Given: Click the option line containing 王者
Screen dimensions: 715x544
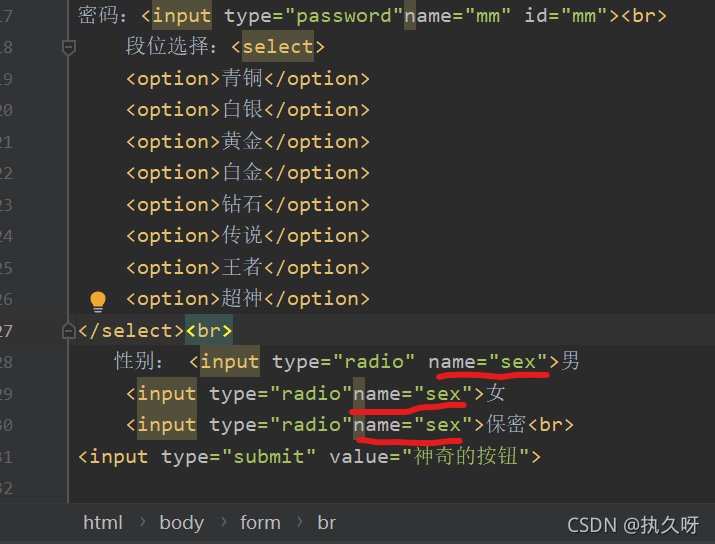Looking at the screenshot, I should (x=248, y=267).
